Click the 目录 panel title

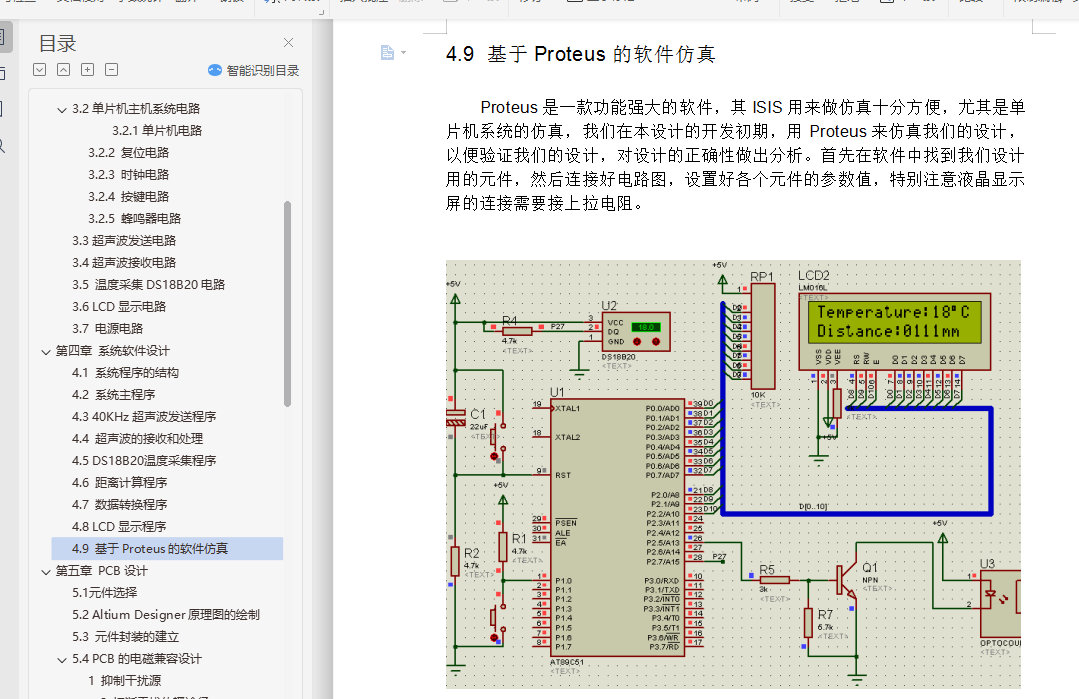pyautogui.click(x=57, y=44)
